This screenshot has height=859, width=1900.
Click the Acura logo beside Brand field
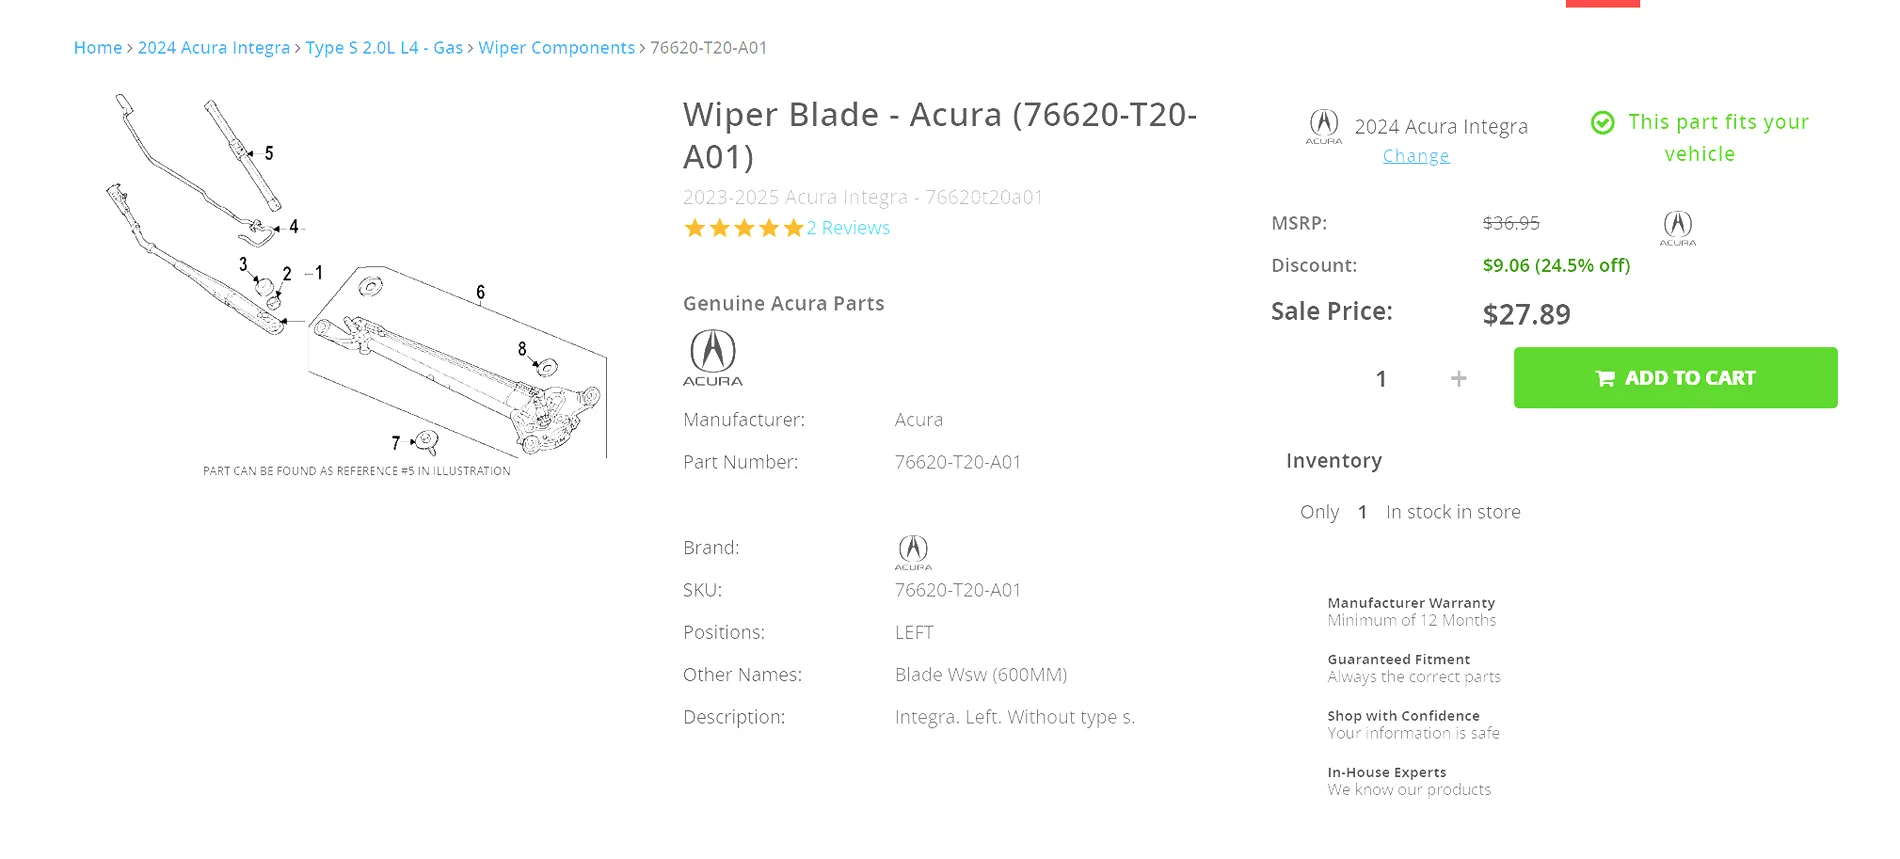click(x=912, y=551)
